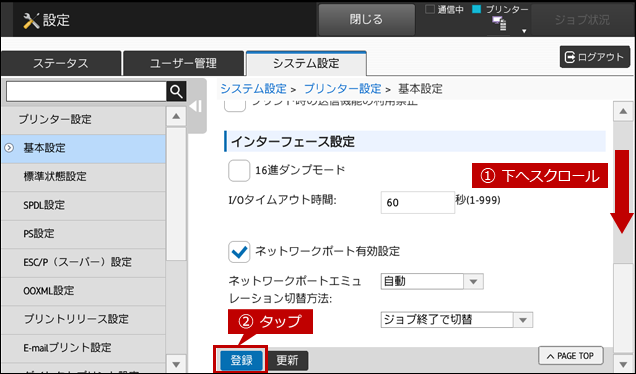Viewport: 636px width, 374px height.
Task: Toggle the partially hidden top checkbox
Action: point(235,106)
